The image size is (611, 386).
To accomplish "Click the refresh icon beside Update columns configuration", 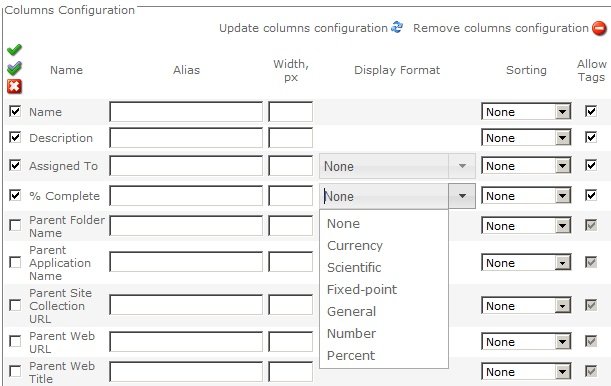I will [397, 28].
